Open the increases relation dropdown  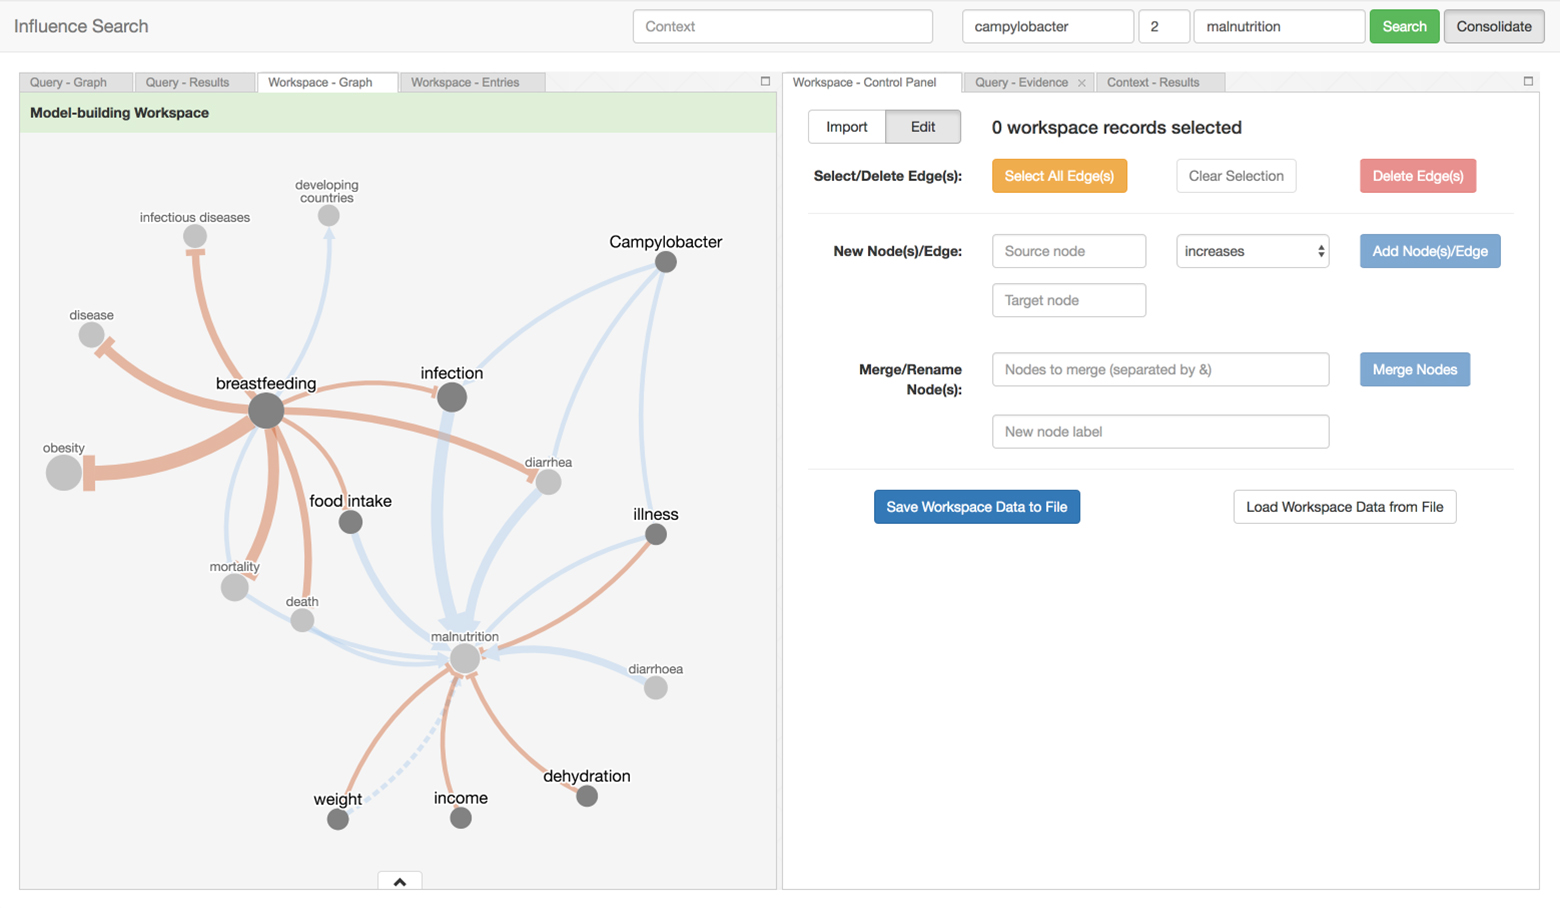coord(1252,251)
